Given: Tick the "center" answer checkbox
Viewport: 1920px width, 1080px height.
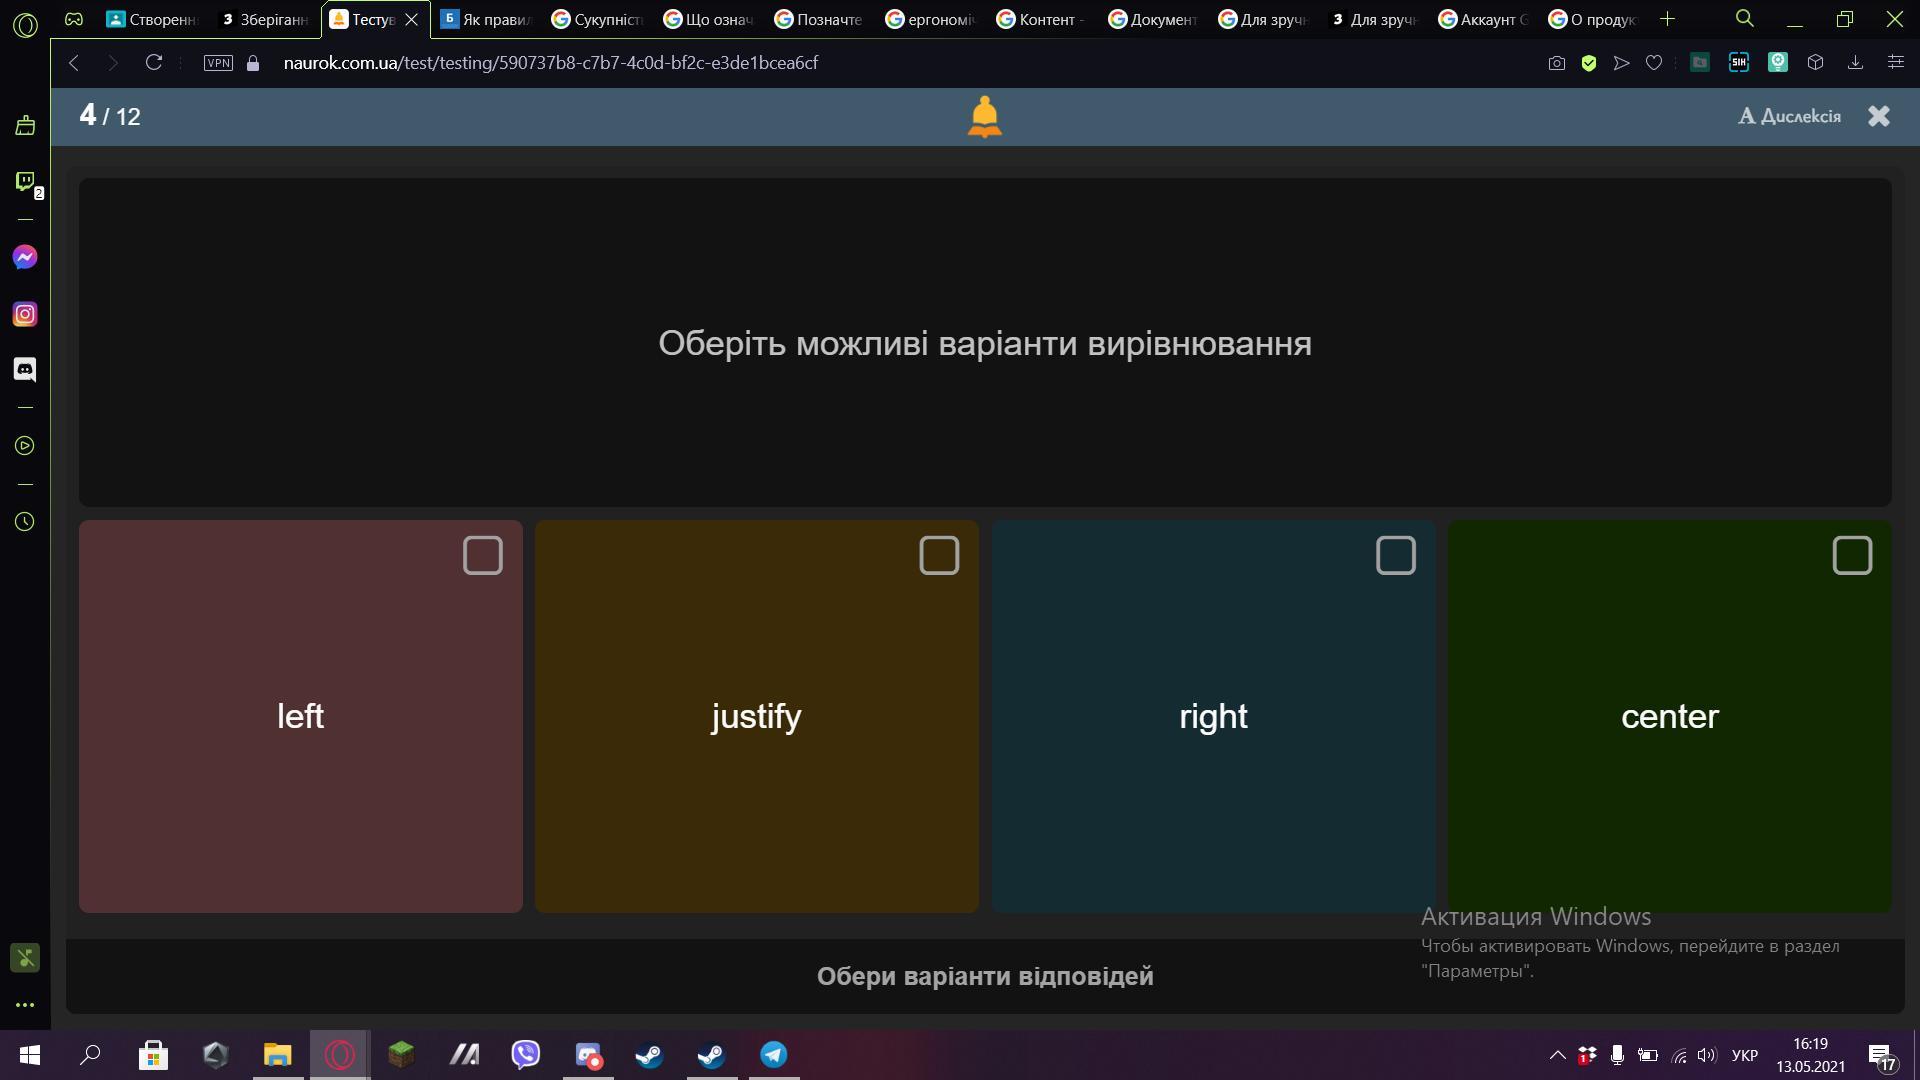Looking at the screenshot, I should (x=1851, y=555).
